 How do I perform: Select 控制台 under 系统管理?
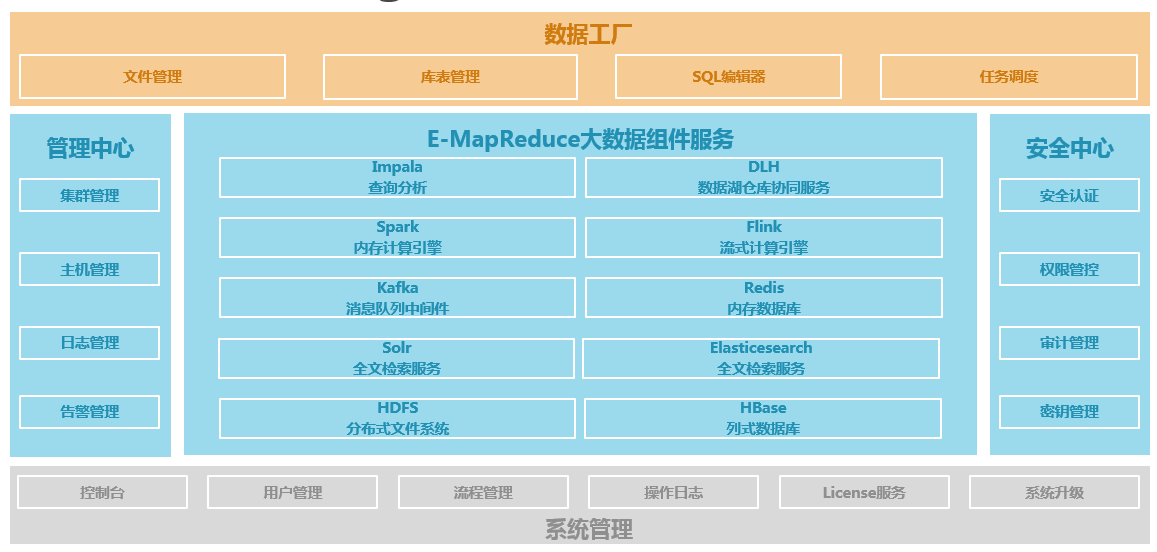[x=102, y=492]
